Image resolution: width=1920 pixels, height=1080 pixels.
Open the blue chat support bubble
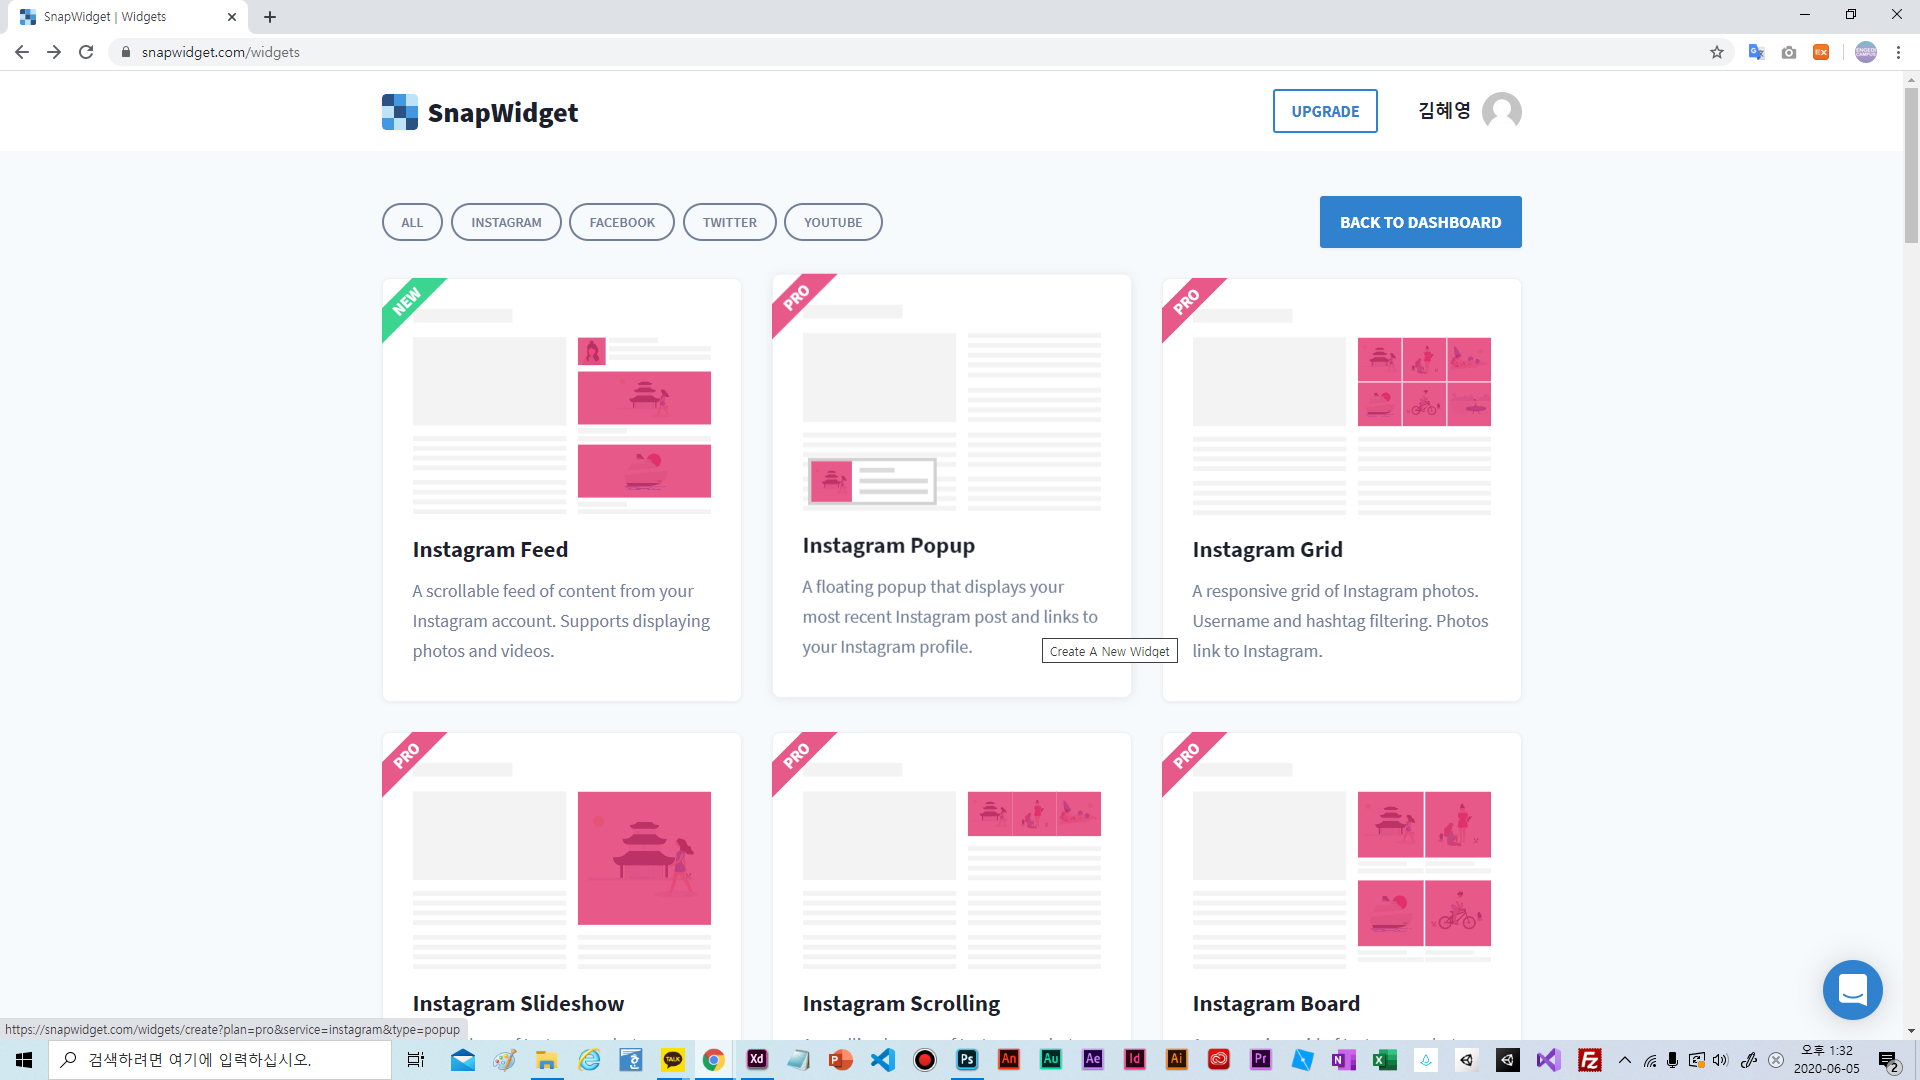(1852, 990)
